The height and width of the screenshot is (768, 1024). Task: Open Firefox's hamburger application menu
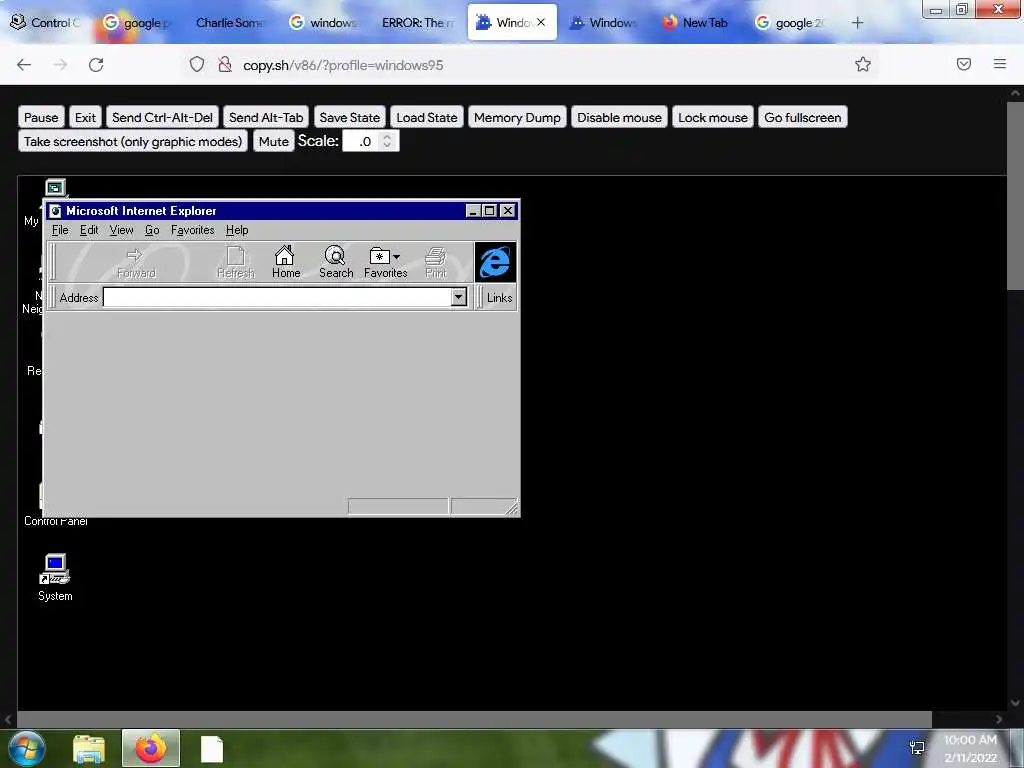click(x=1000, y=64)
